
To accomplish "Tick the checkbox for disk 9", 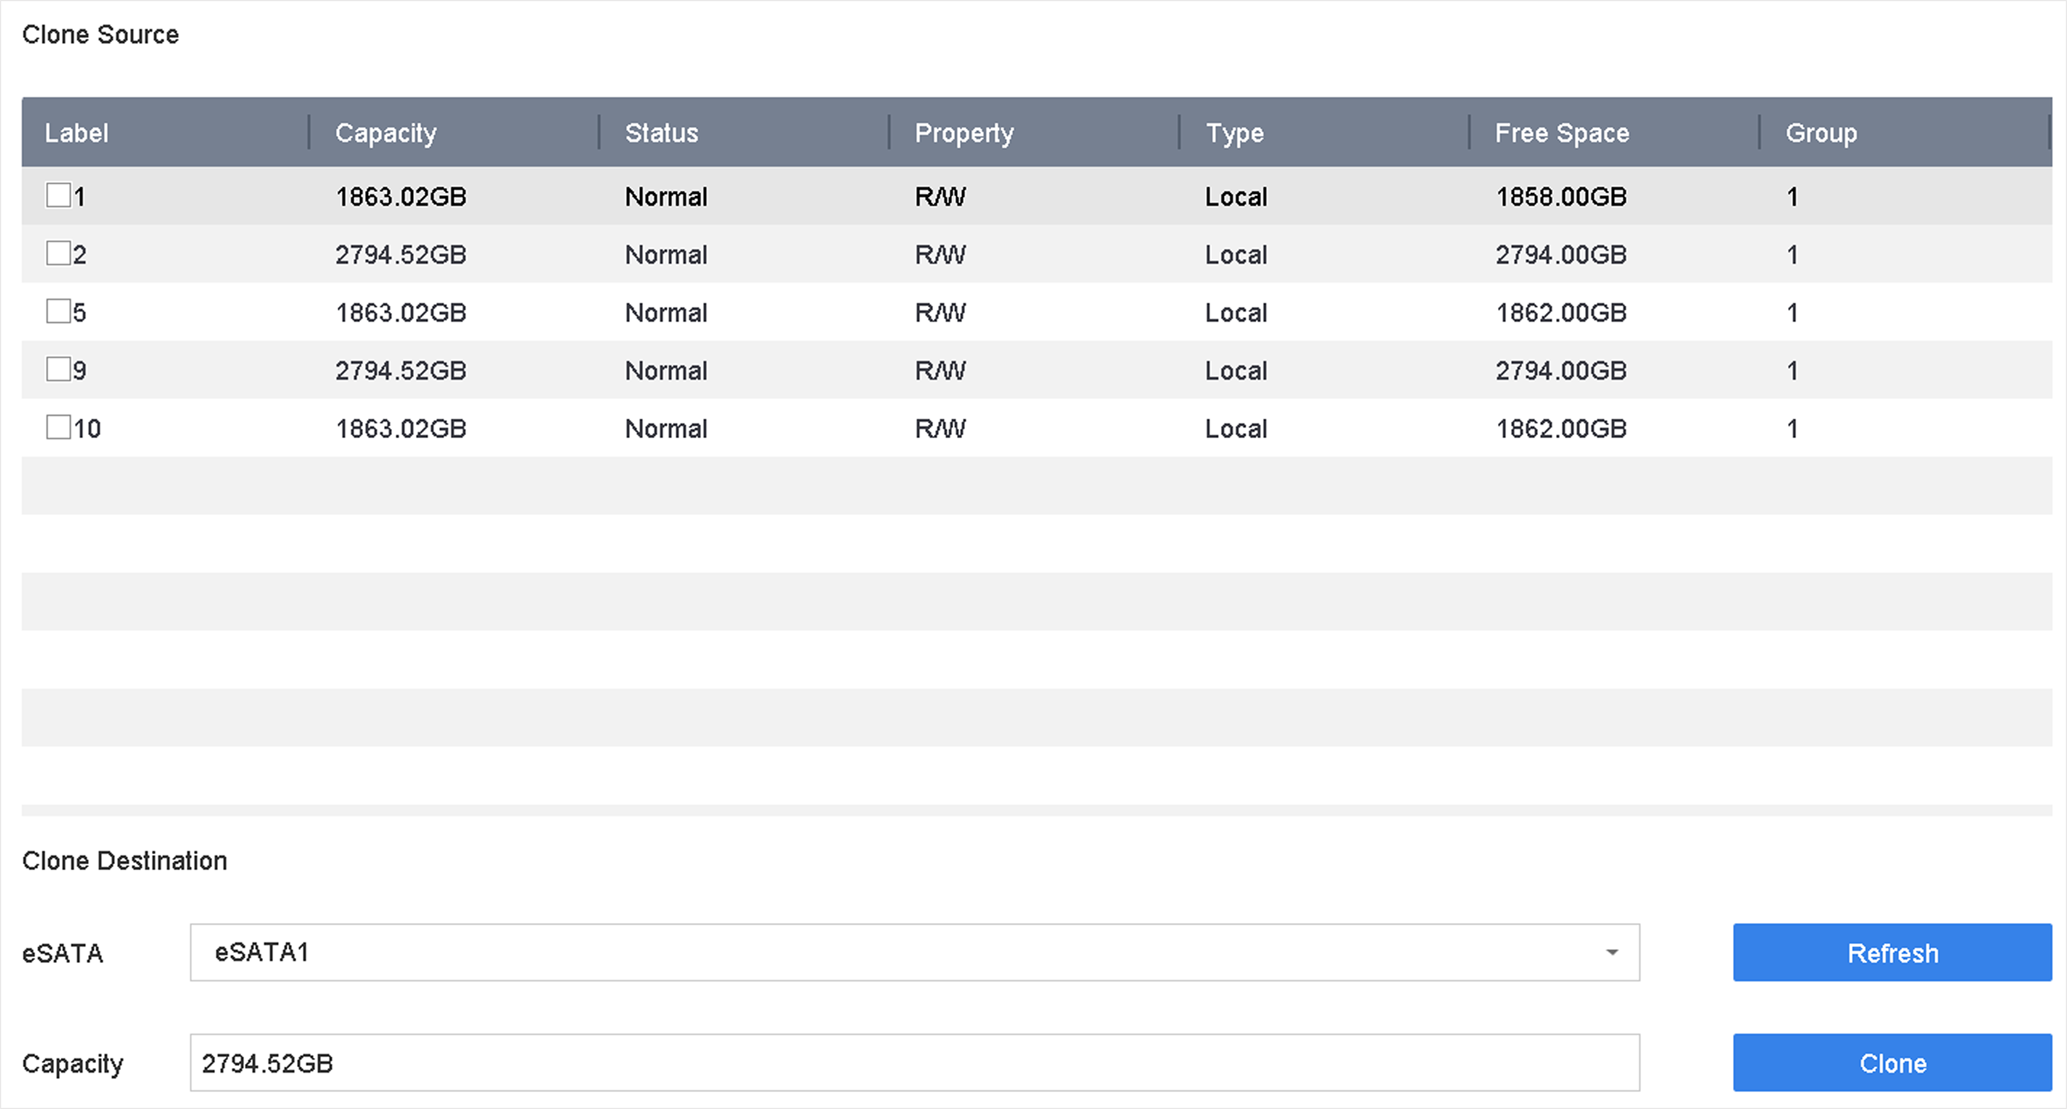I will tap(58, 369).
